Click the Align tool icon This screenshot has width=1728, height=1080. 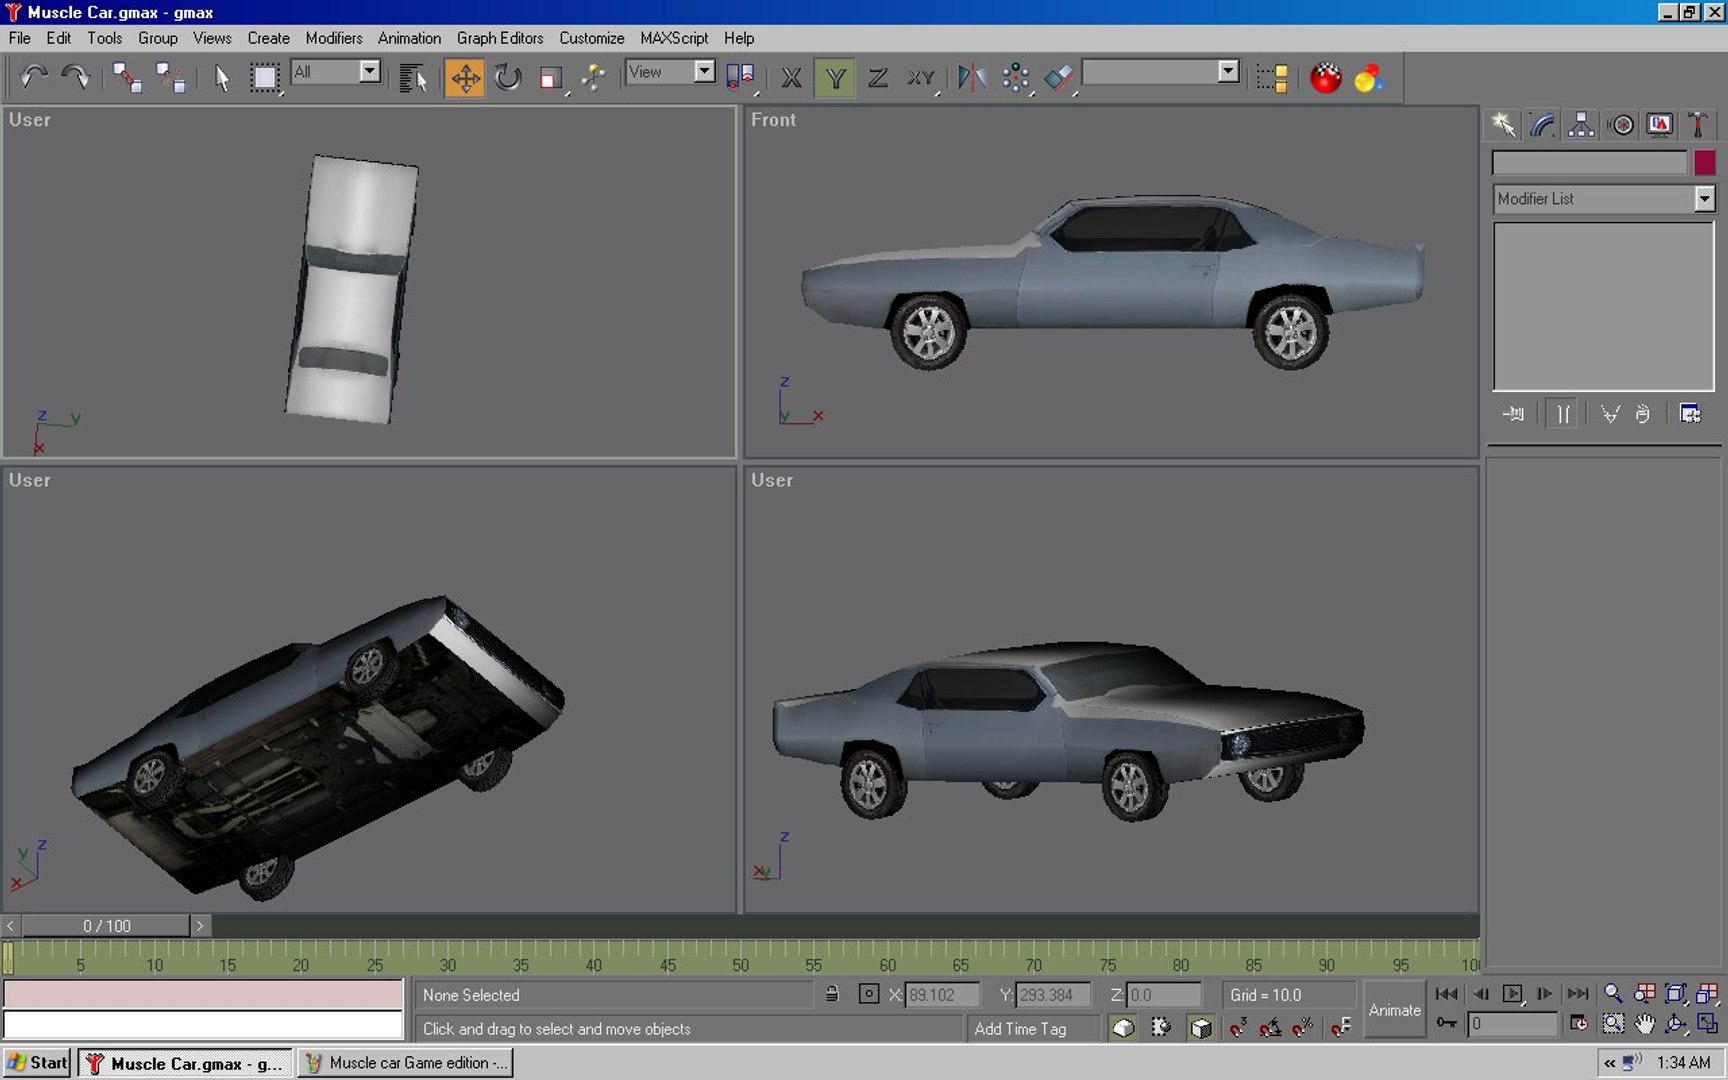1059,77
